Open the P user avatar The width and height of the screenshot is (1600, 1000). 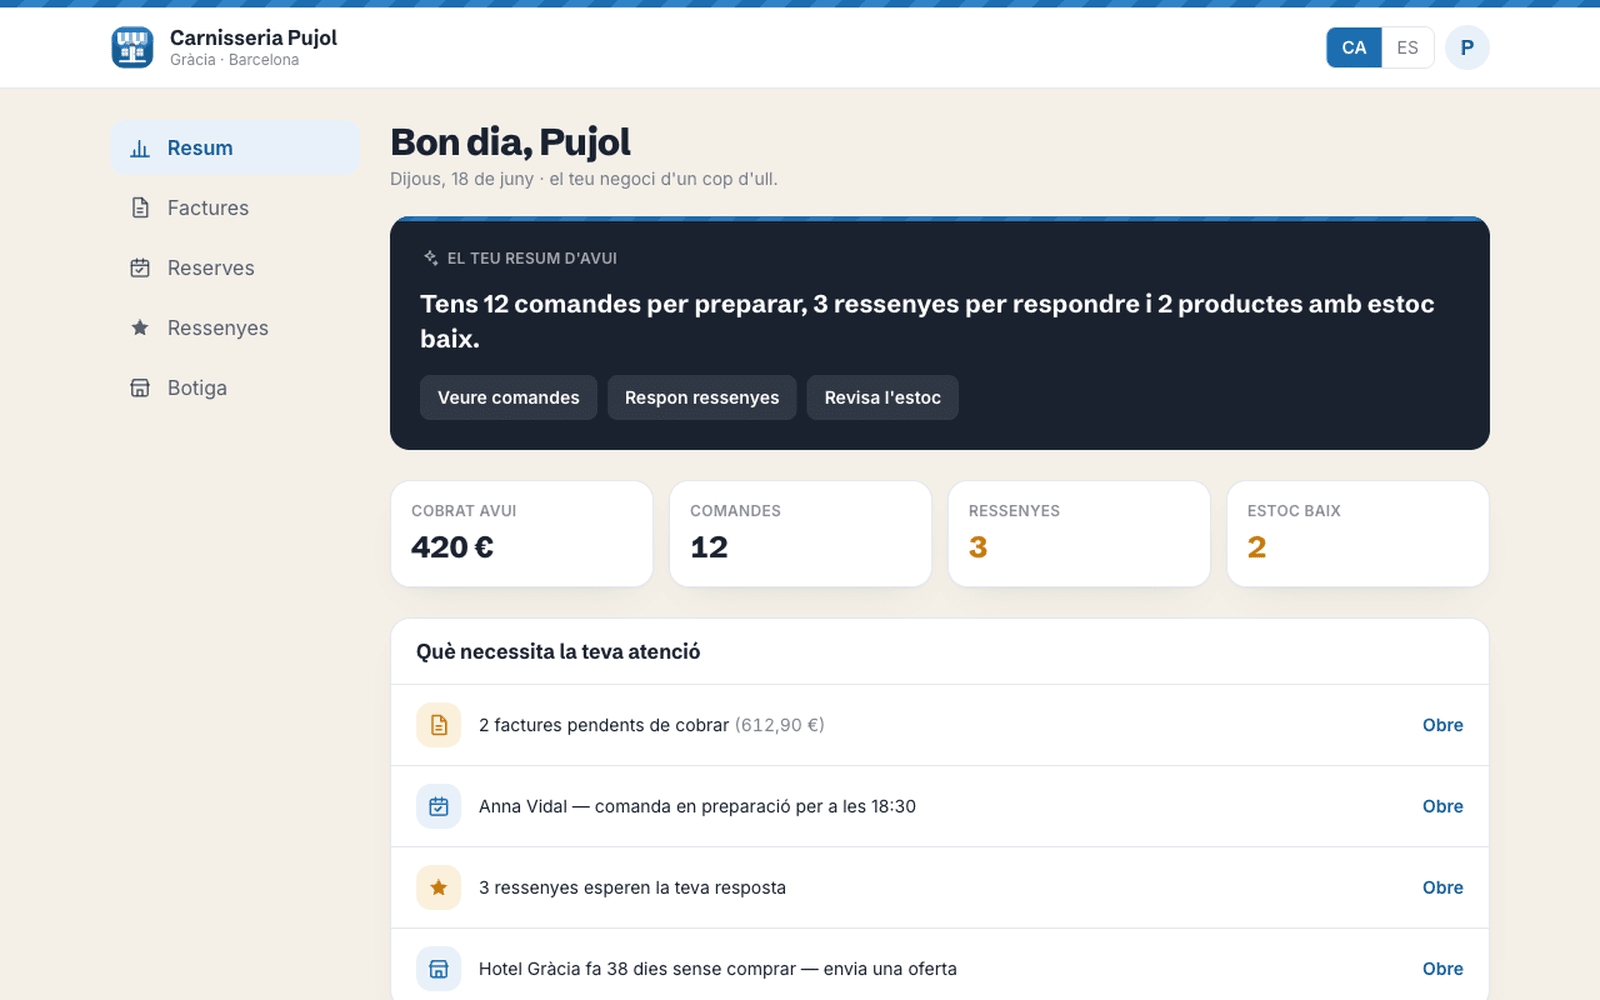(1467, 48)
